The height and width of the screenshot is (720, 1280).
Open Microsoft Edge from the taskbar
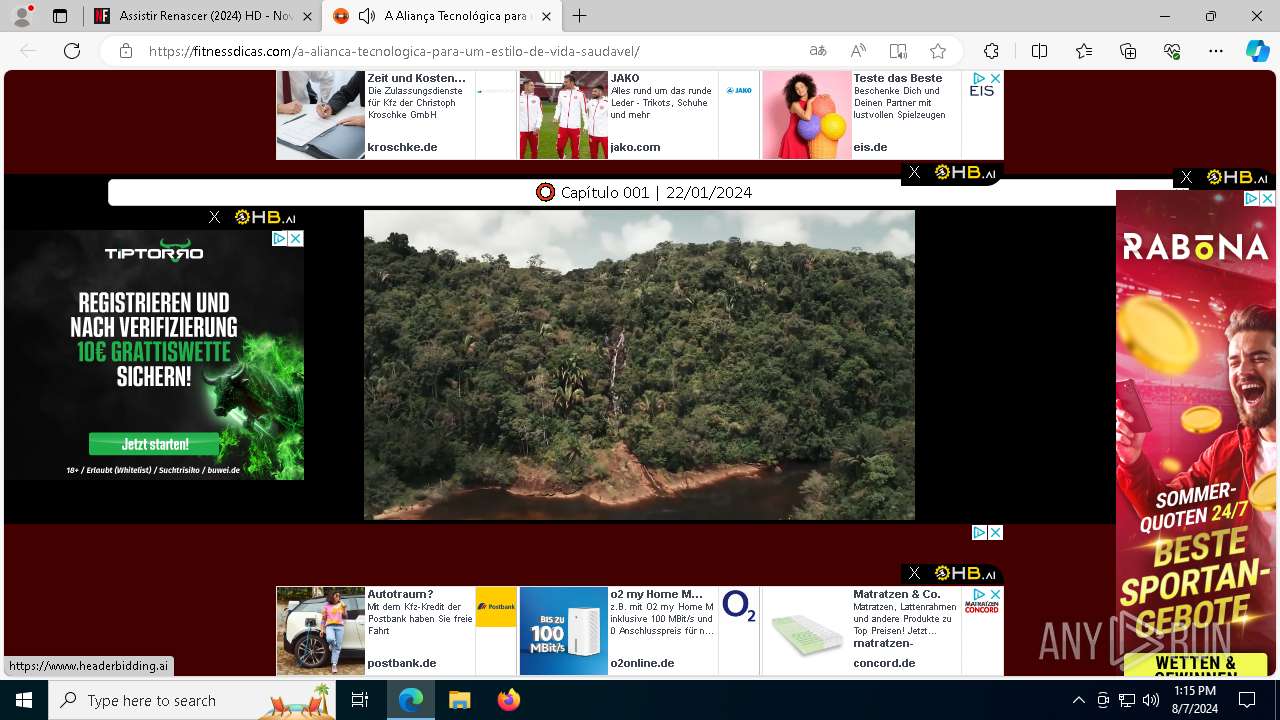pos(411,700)
